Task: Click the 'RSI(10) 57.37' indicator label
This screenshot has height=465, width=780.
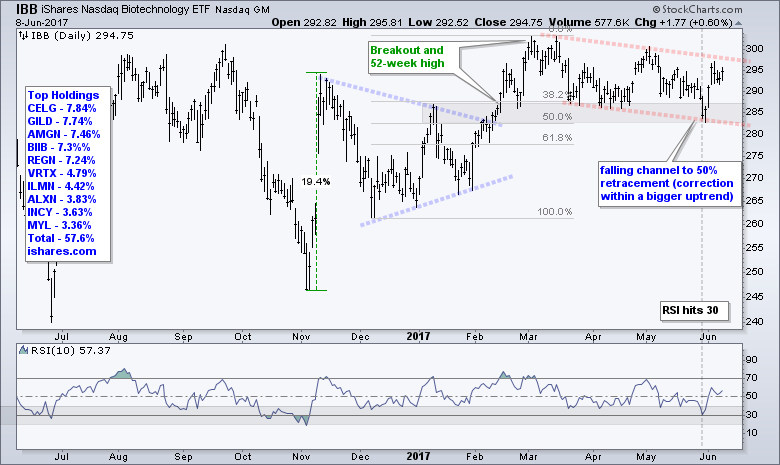Action: tap(71, 351)
